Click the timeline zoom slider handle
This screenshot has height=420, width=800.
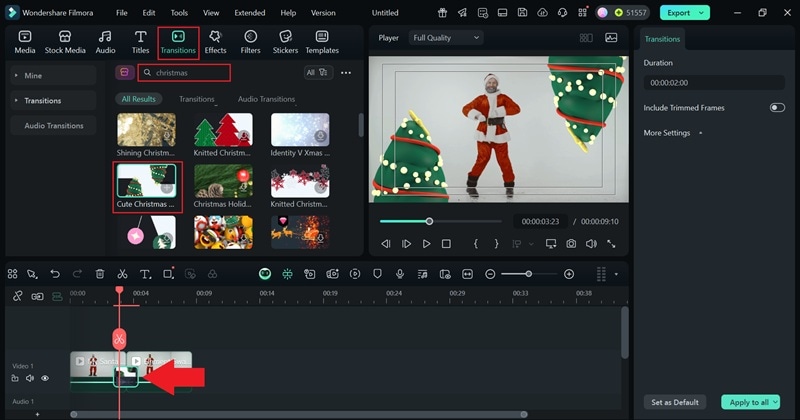(529, 274)
